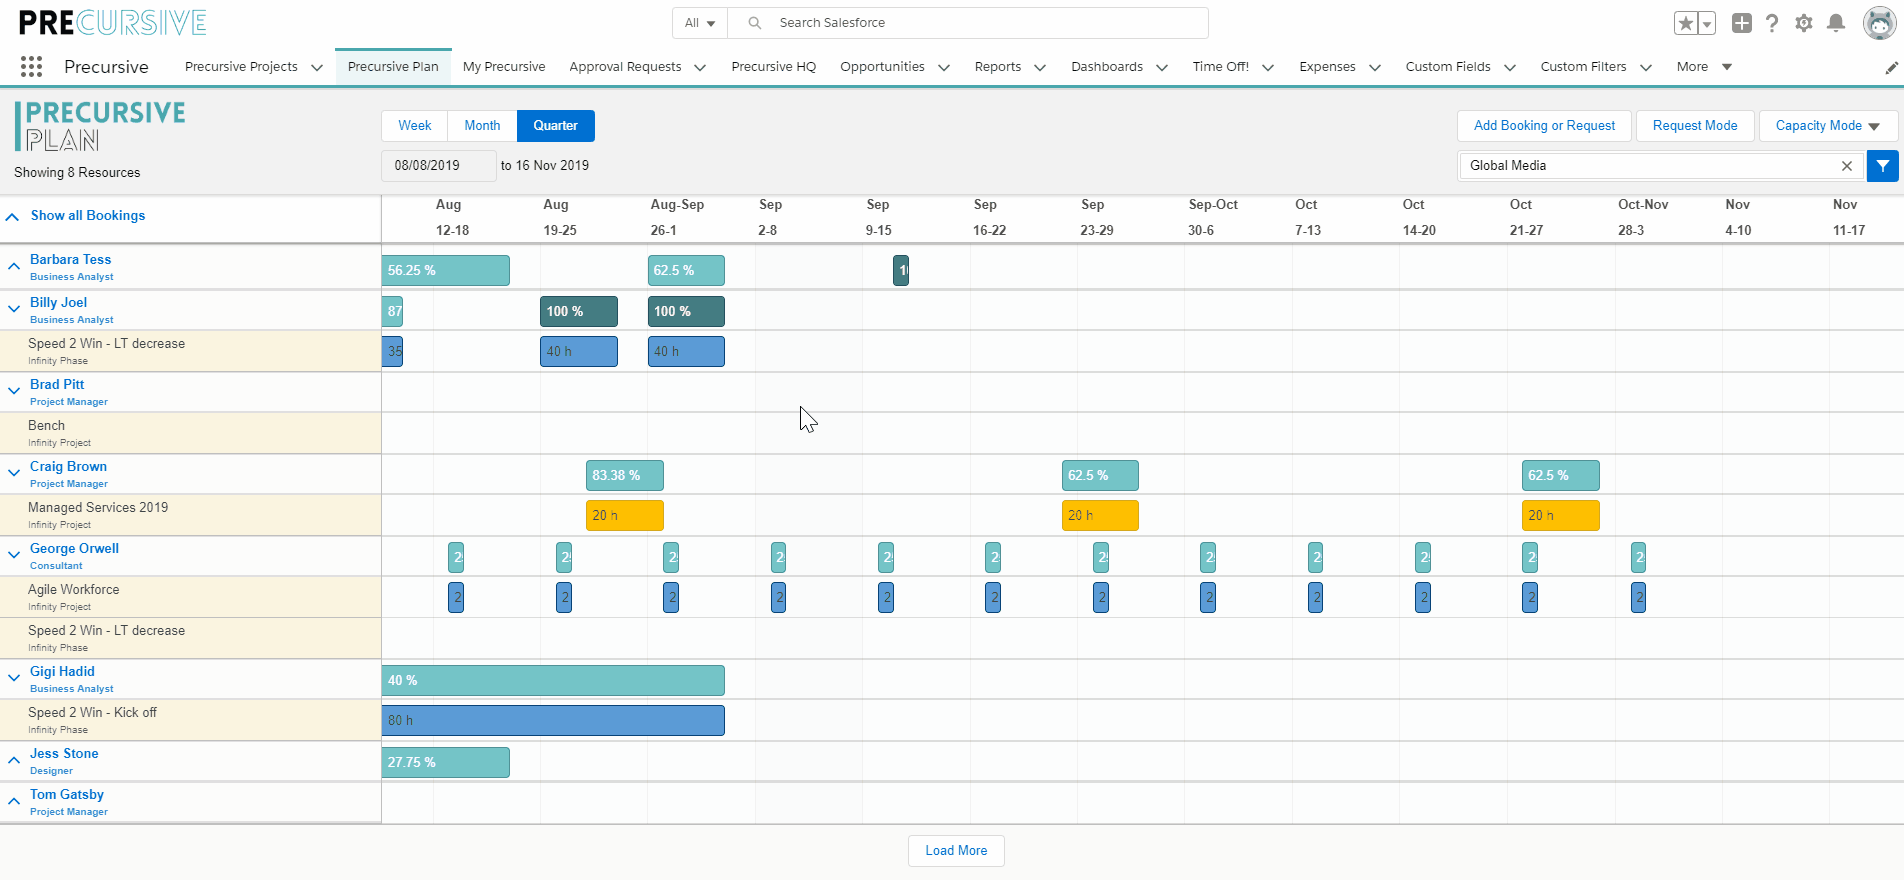Open the Notifications bell icon

point(1836,23)
